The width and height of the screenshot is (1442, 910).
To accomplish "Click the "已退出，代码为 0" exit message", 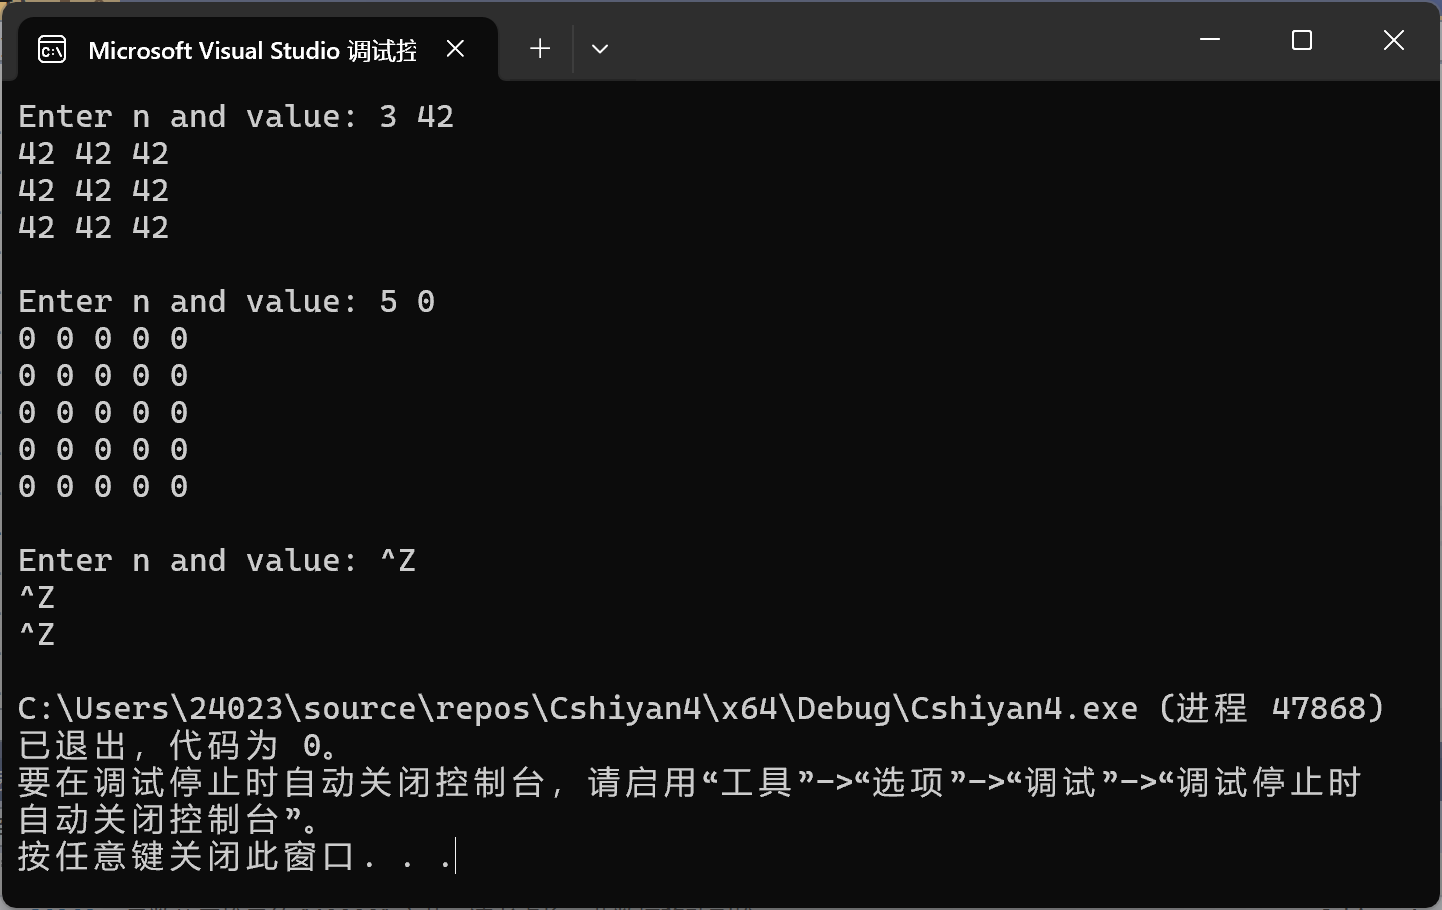I will (180, 746).
